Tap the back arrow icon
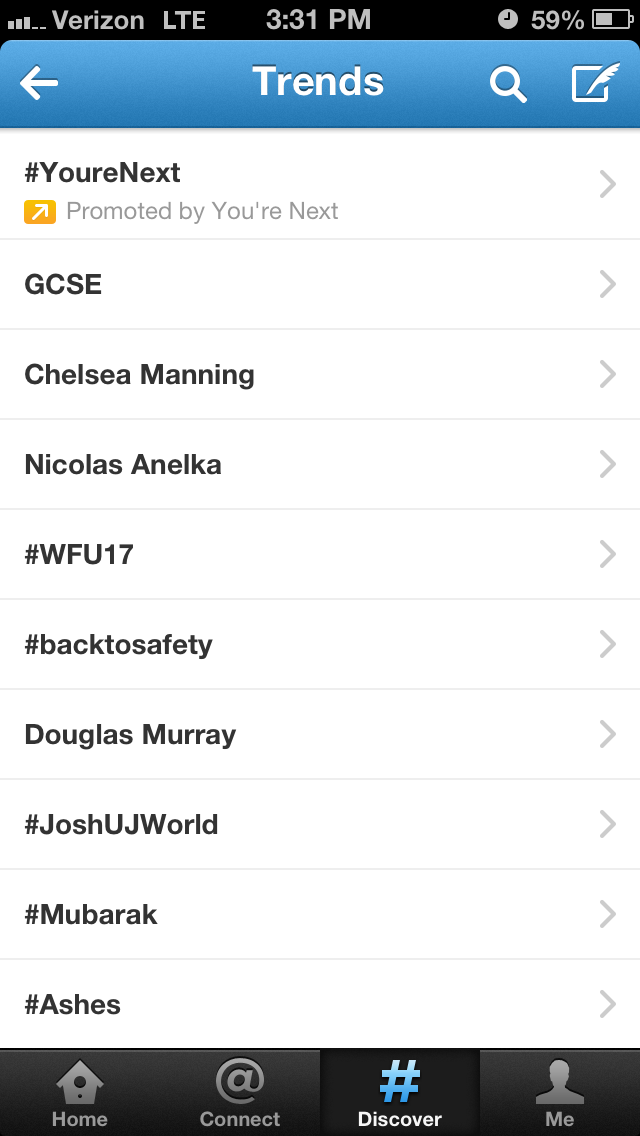This screenshot has width=640, height=1136. point(39,84)
